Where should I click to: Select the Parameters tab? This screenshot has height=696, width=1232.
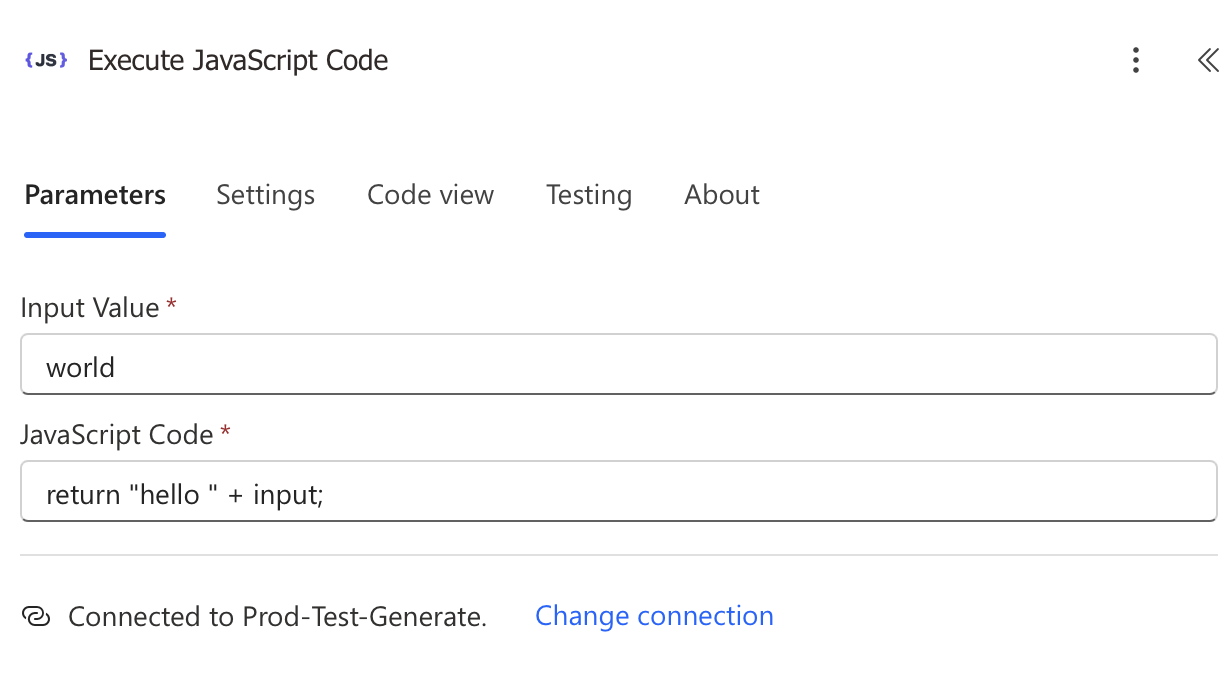94,195
